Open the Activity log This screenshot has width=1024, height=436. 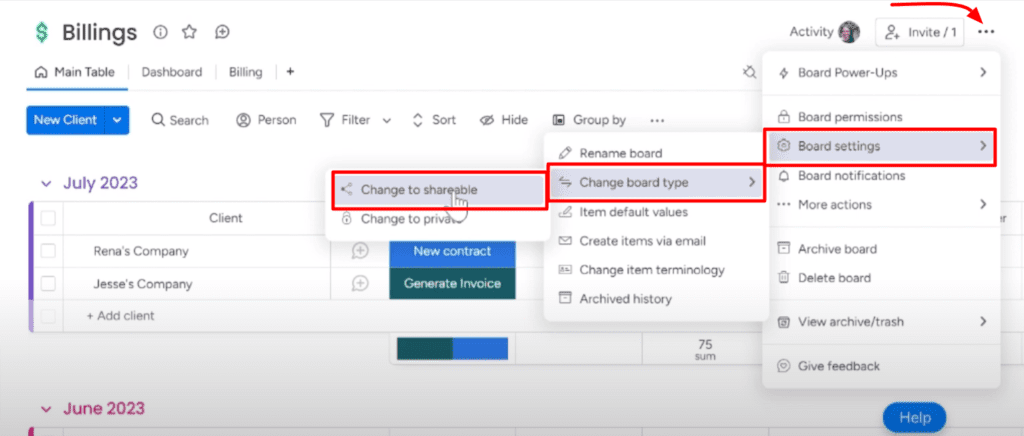(811, 31)
